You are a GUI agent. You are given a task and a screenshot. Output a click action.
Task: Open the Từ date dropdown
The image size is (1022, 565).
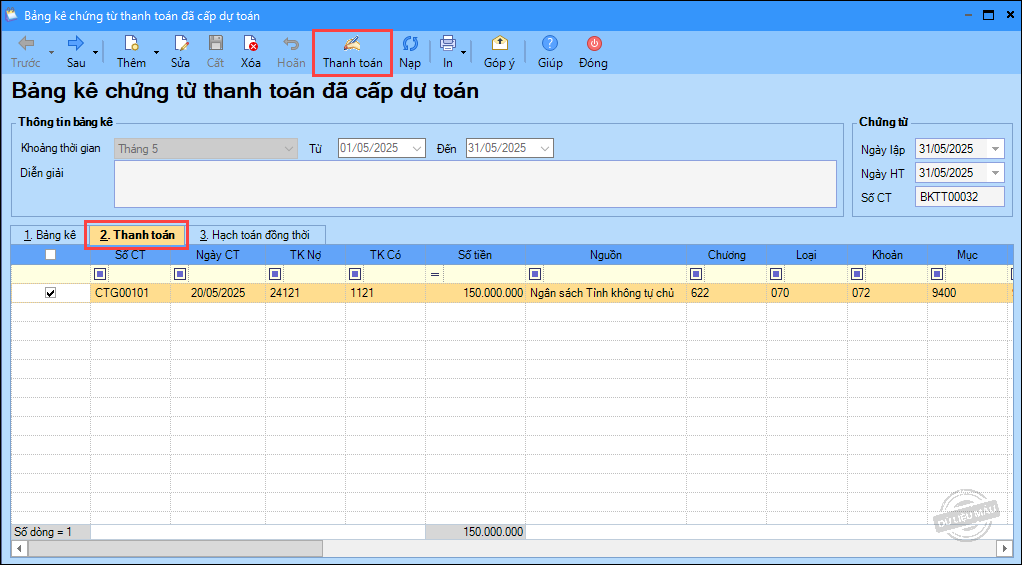click(416, 149)
